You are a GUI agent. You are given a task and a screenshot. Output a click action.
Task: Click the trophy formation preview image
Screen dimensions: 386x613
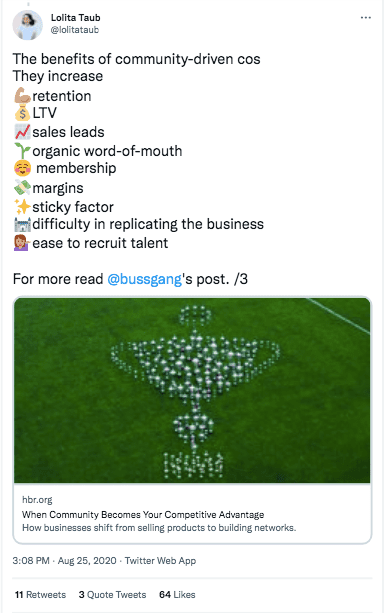(x=192, y=390)
